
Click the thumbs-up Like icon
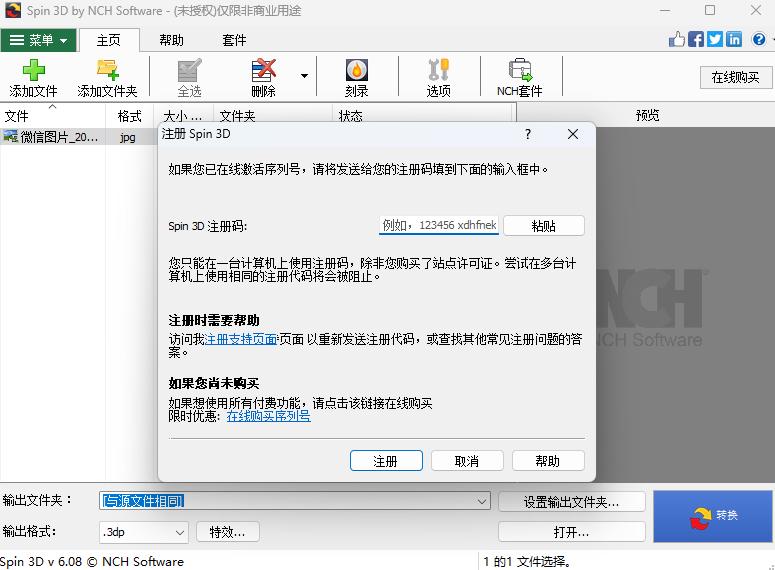tap(677, 39)
